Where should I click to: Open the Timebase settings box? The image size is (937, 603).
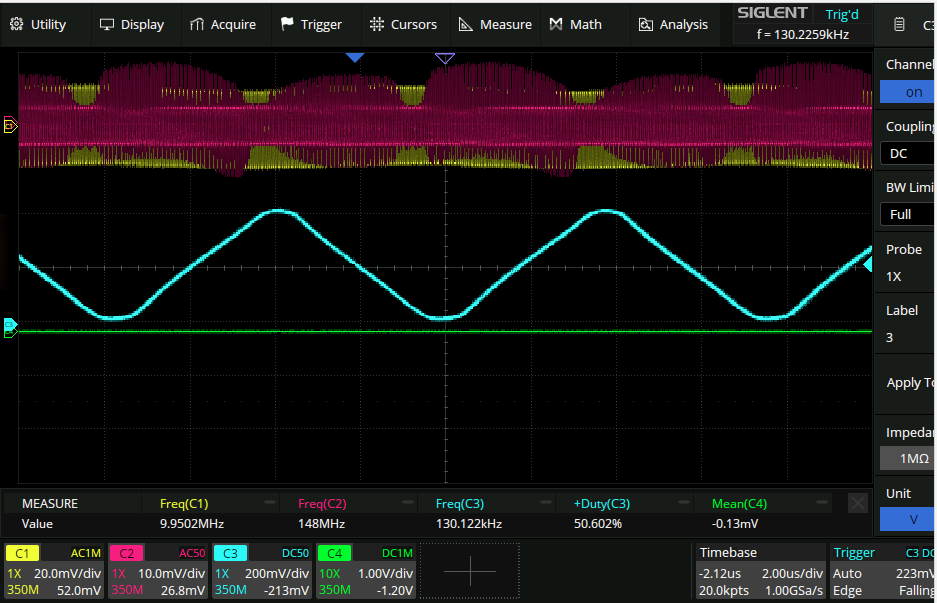(760, 571)
